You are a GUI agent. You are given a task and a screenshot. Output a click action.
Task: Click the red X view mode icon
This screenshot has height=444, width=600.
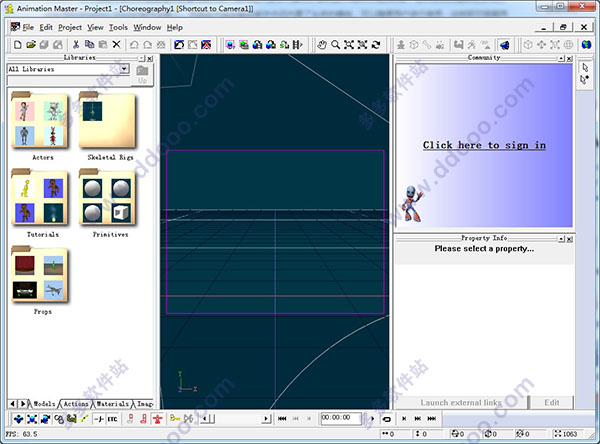(x=206, y=45)
